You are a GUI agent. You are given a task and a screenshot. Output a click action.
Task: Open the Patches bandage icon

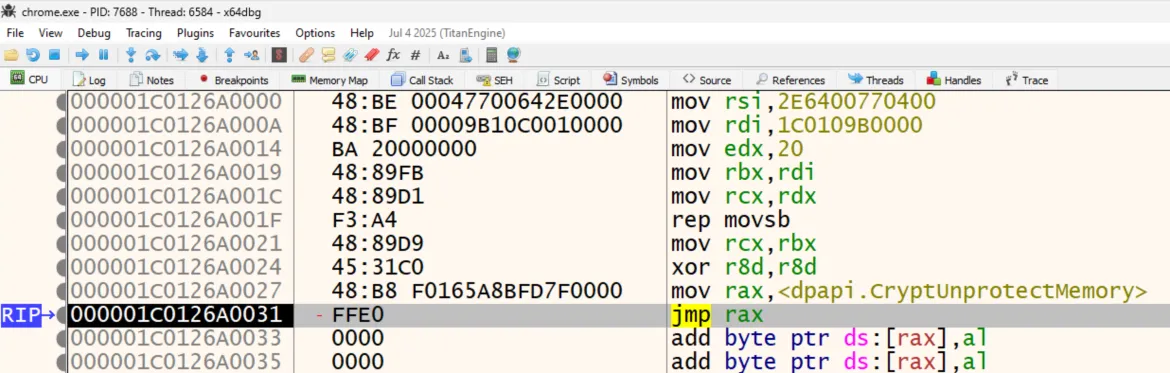coord(306,55)
